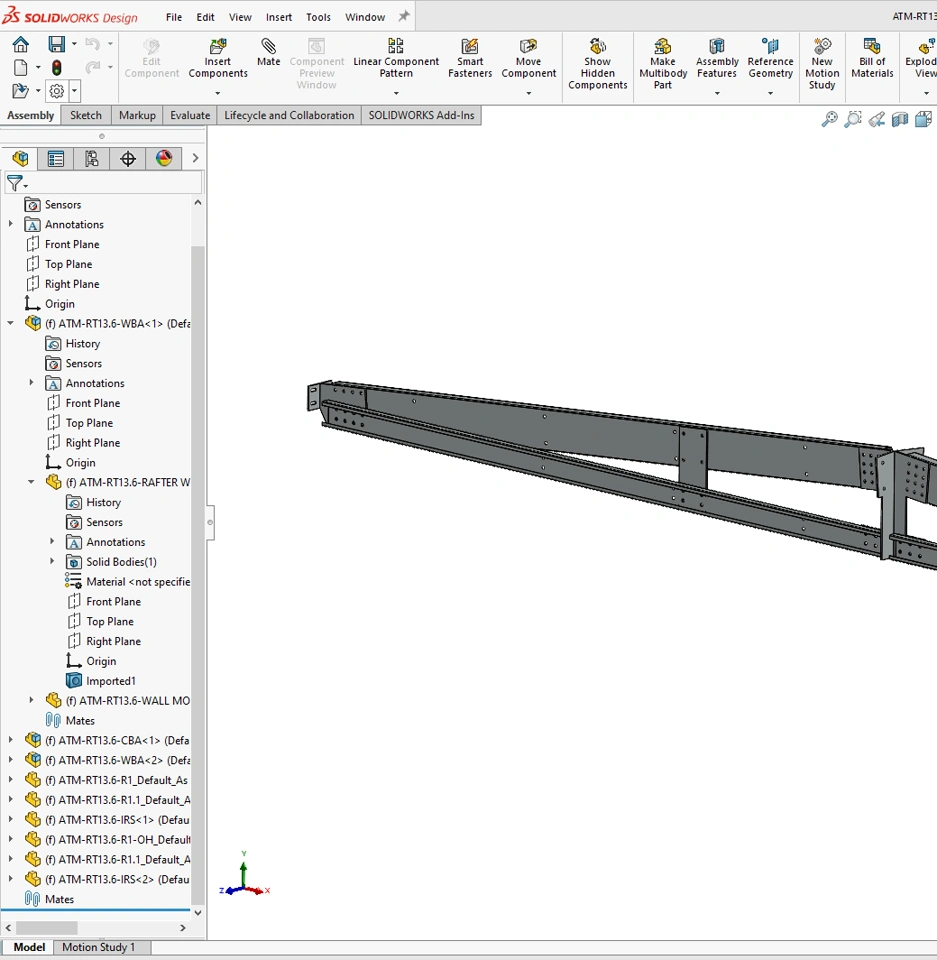Open Assembly Features tool
The height and width of the screenshot is (960, 937).
coord(717,59)
